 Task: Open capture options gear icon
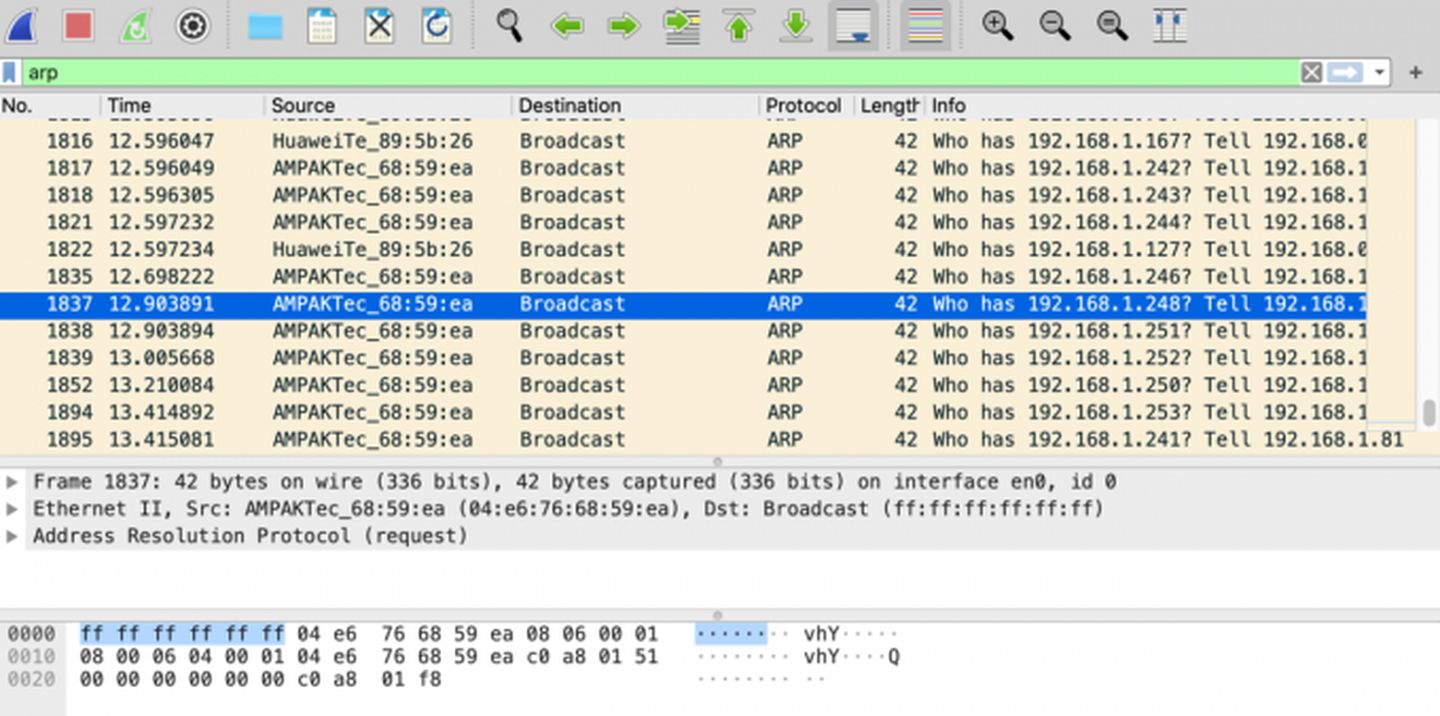(192, 25)
